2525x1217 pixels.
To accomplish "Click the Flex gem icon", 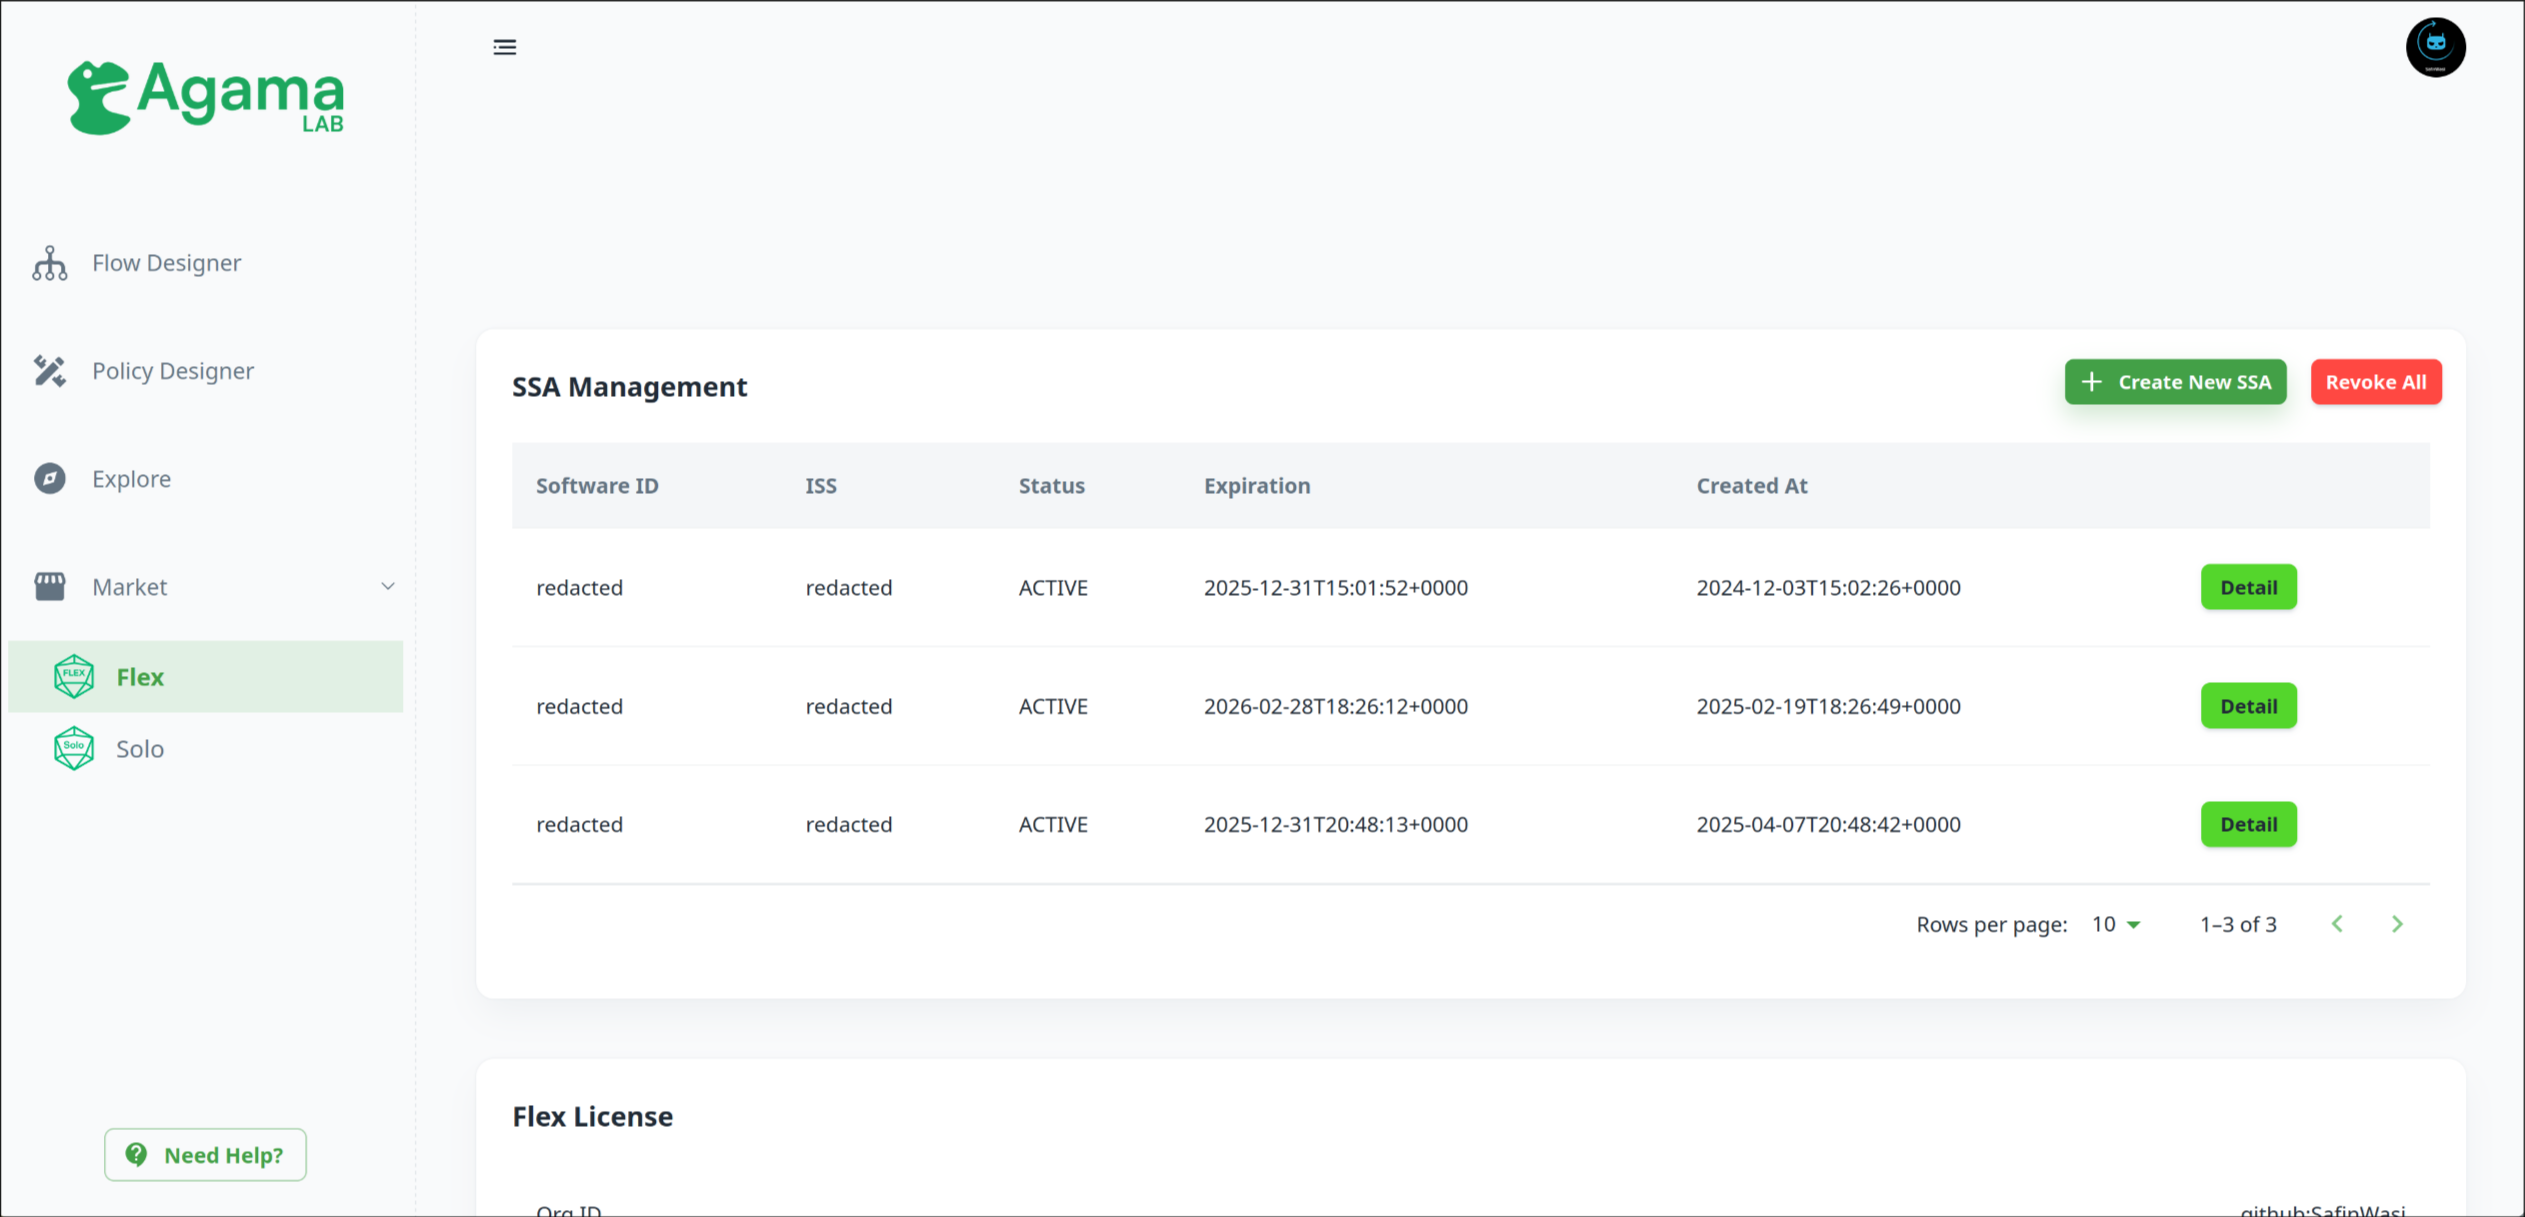I will click(x=74, y=677).
